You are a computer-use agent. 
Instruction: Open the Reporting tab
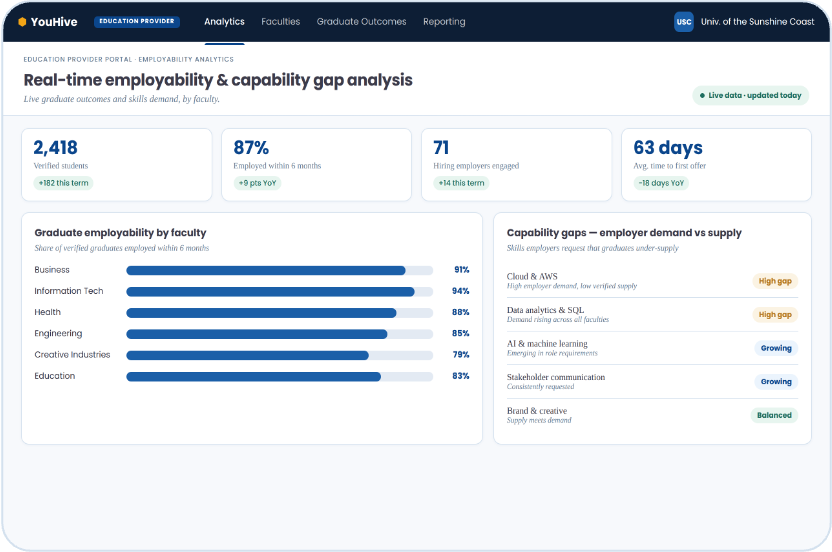tap(444, 22)
